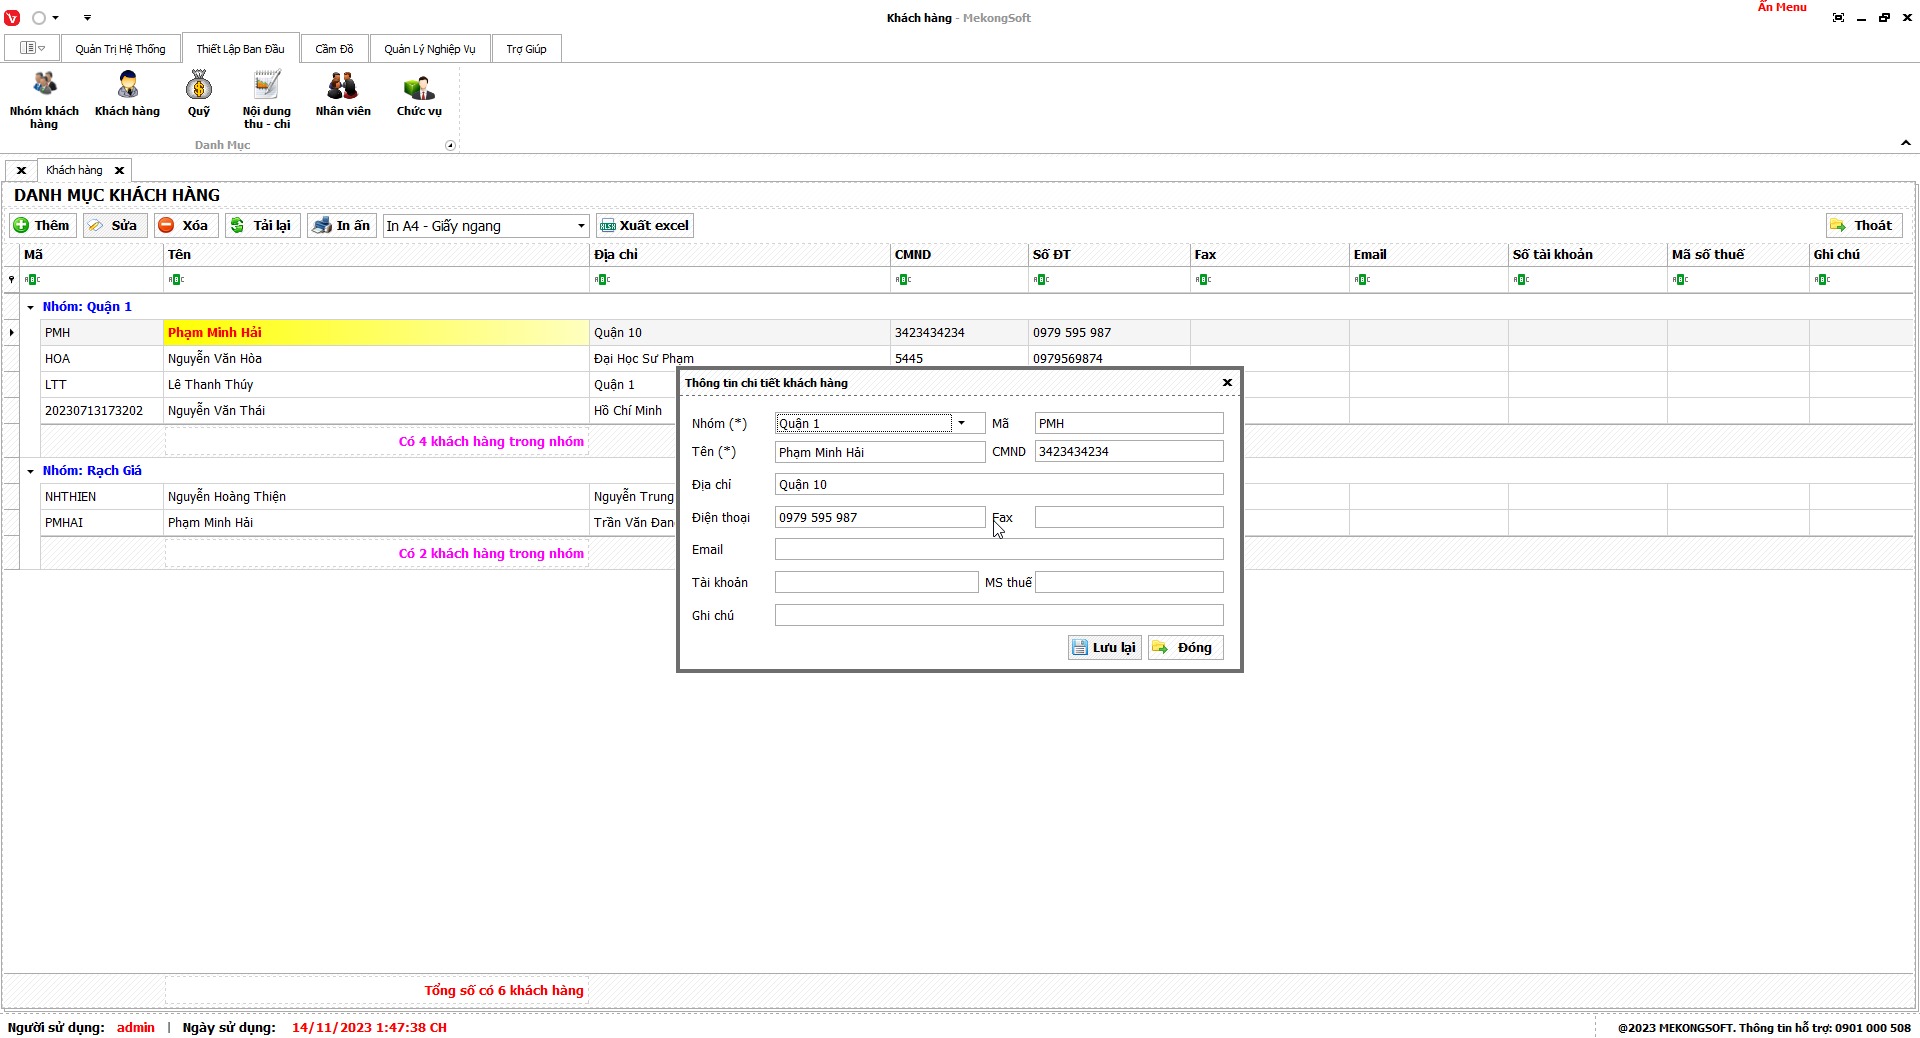The image size is (1920, 1038).
Task: Collapse the ribbon using the up chevron
Action: (1905, 144)
